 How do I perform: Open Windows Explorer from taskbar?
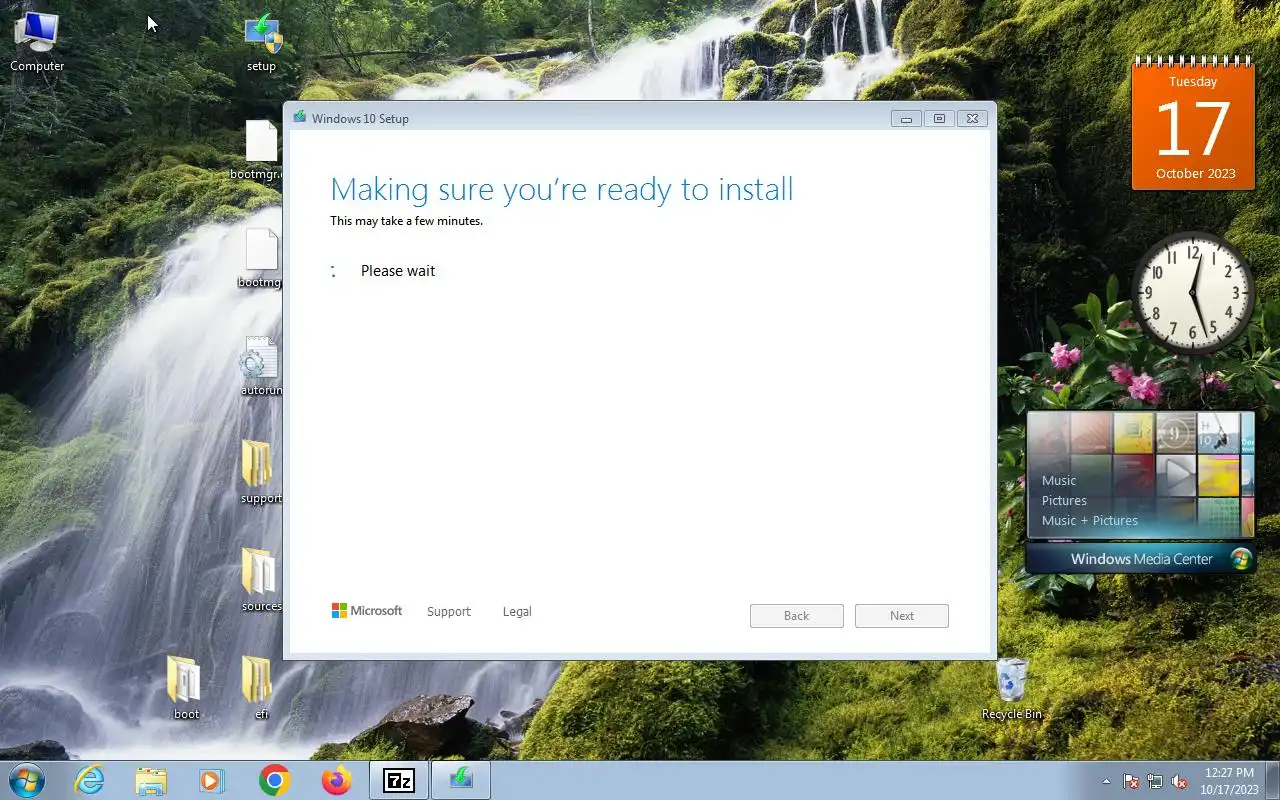coord(151,780)
